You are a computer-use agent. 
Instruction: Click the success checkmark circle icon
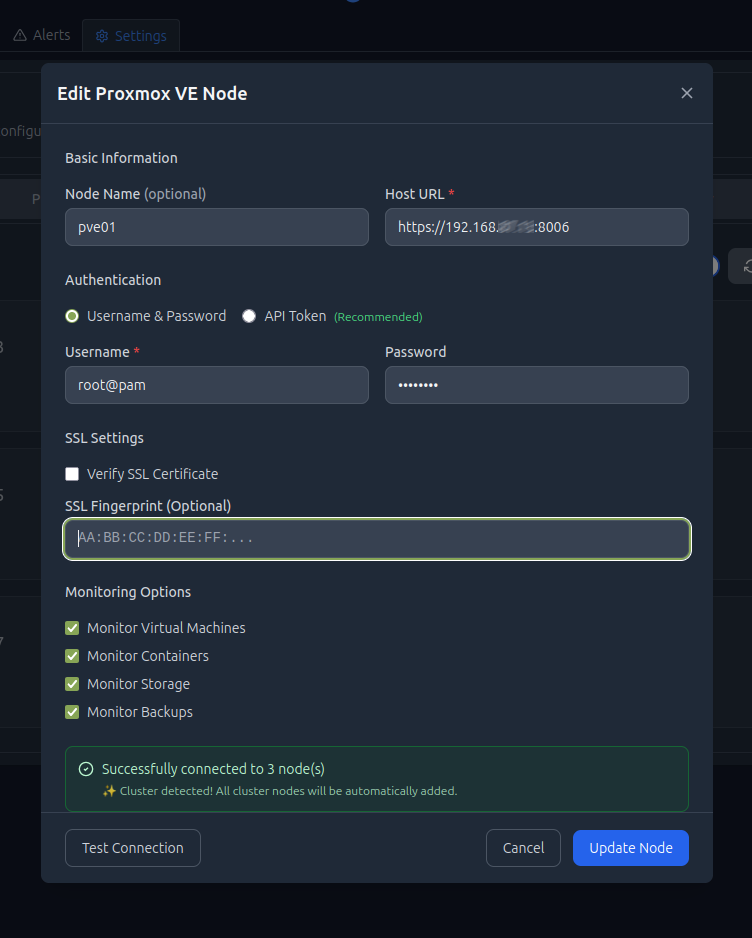(x=86, y=769)
